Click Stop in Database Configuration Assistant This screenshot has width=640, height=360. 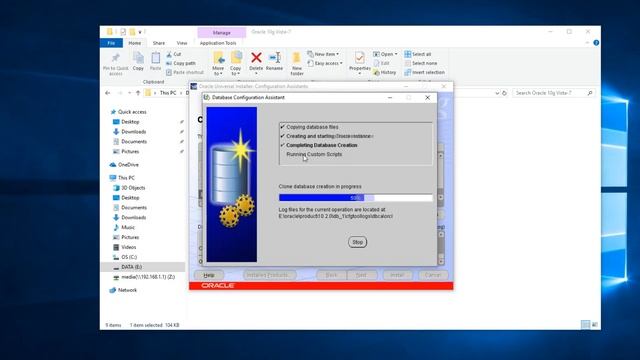coord(358,242)
